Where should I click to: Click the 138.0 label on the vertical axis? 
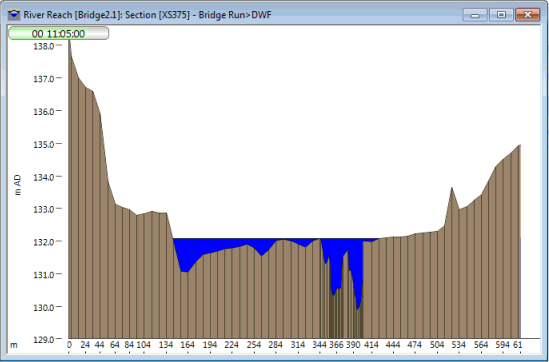click(44, 46)
